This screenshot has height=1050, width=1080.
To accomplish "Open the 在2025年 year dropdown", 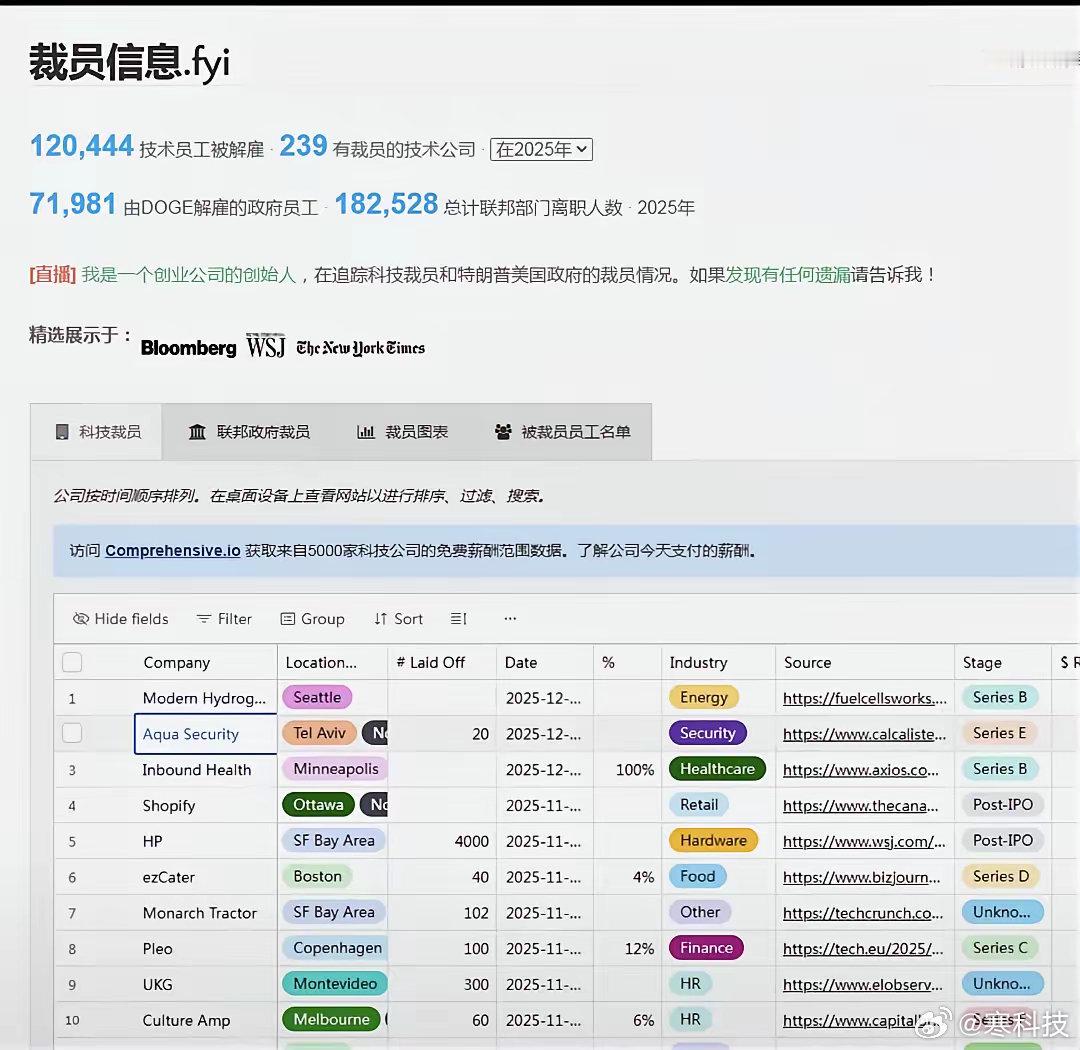I will click(x=540, y=148).
